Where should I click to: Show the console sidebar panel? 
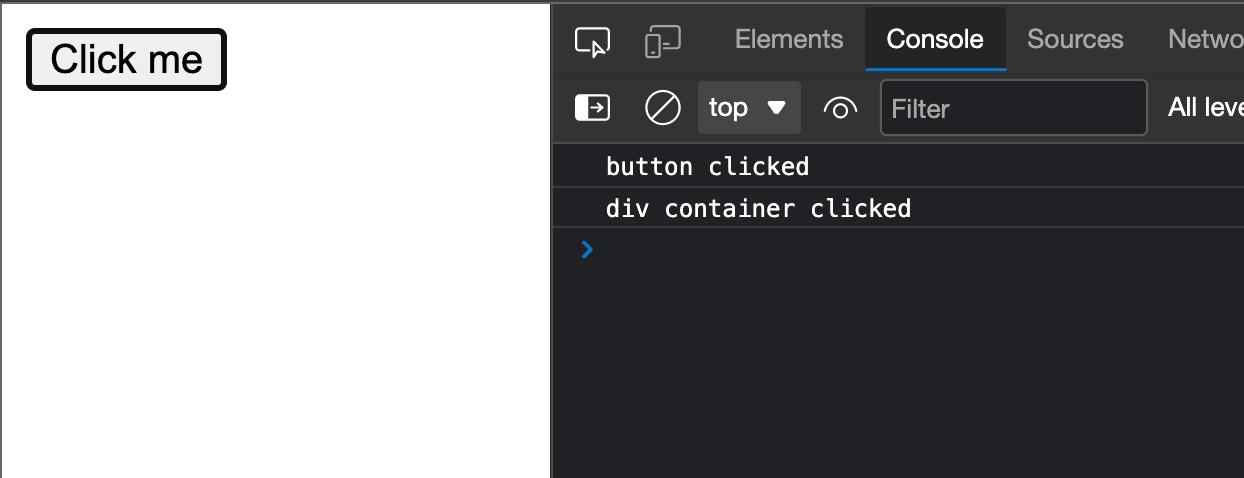pyautogui.click(x=592, y=107)
